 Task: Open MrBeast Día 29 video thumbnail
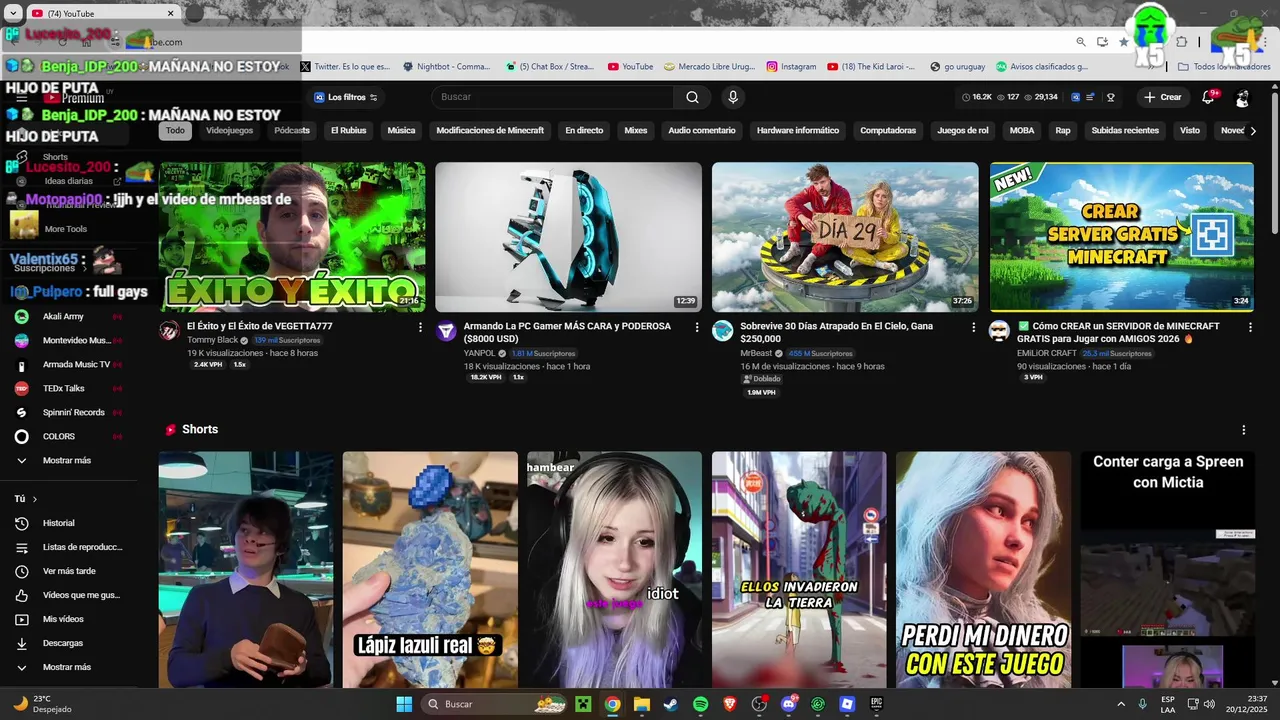(x=845, y=237)
